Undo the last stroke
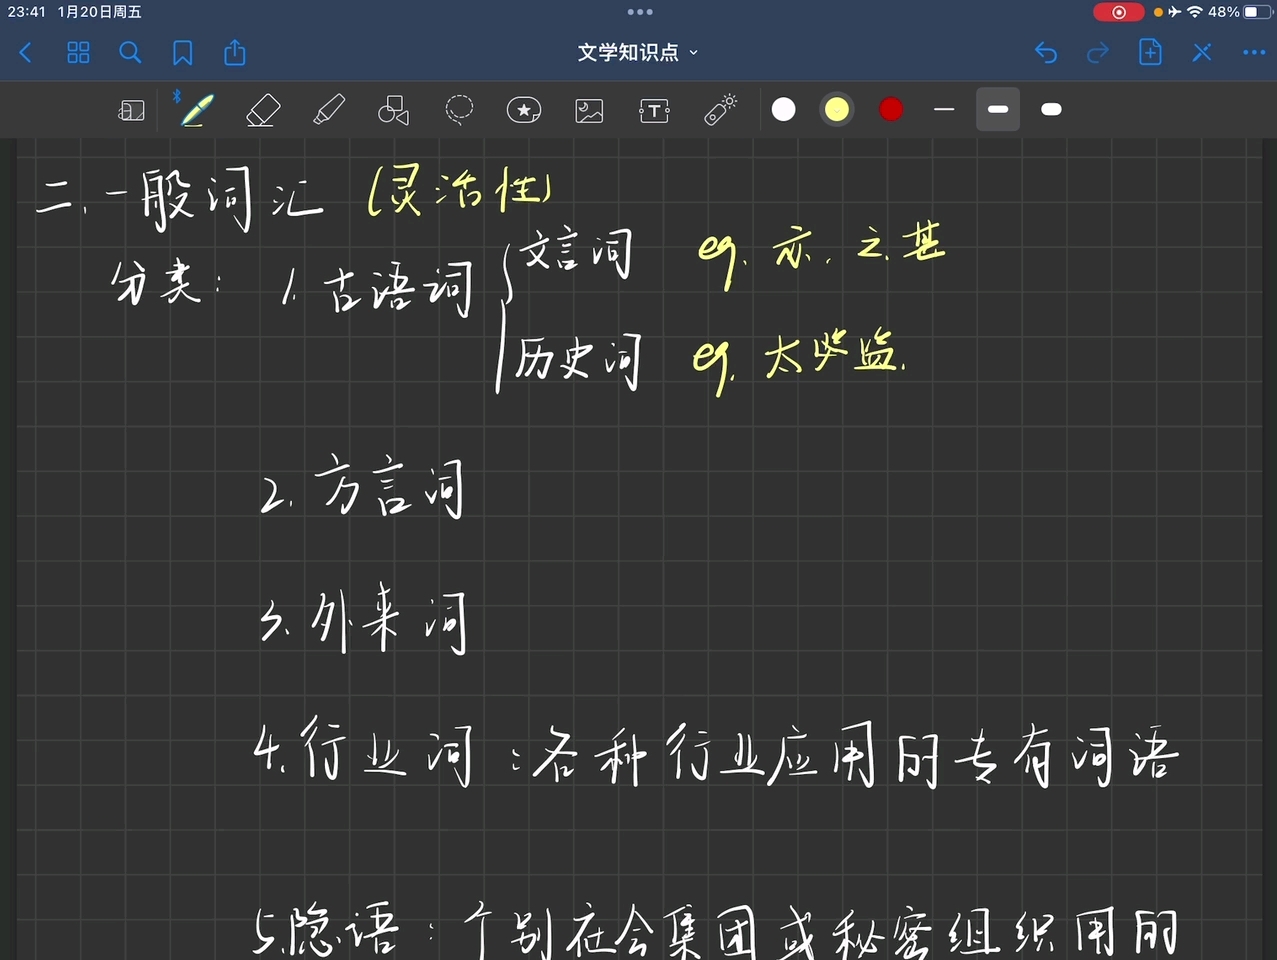 [1046, 52]
